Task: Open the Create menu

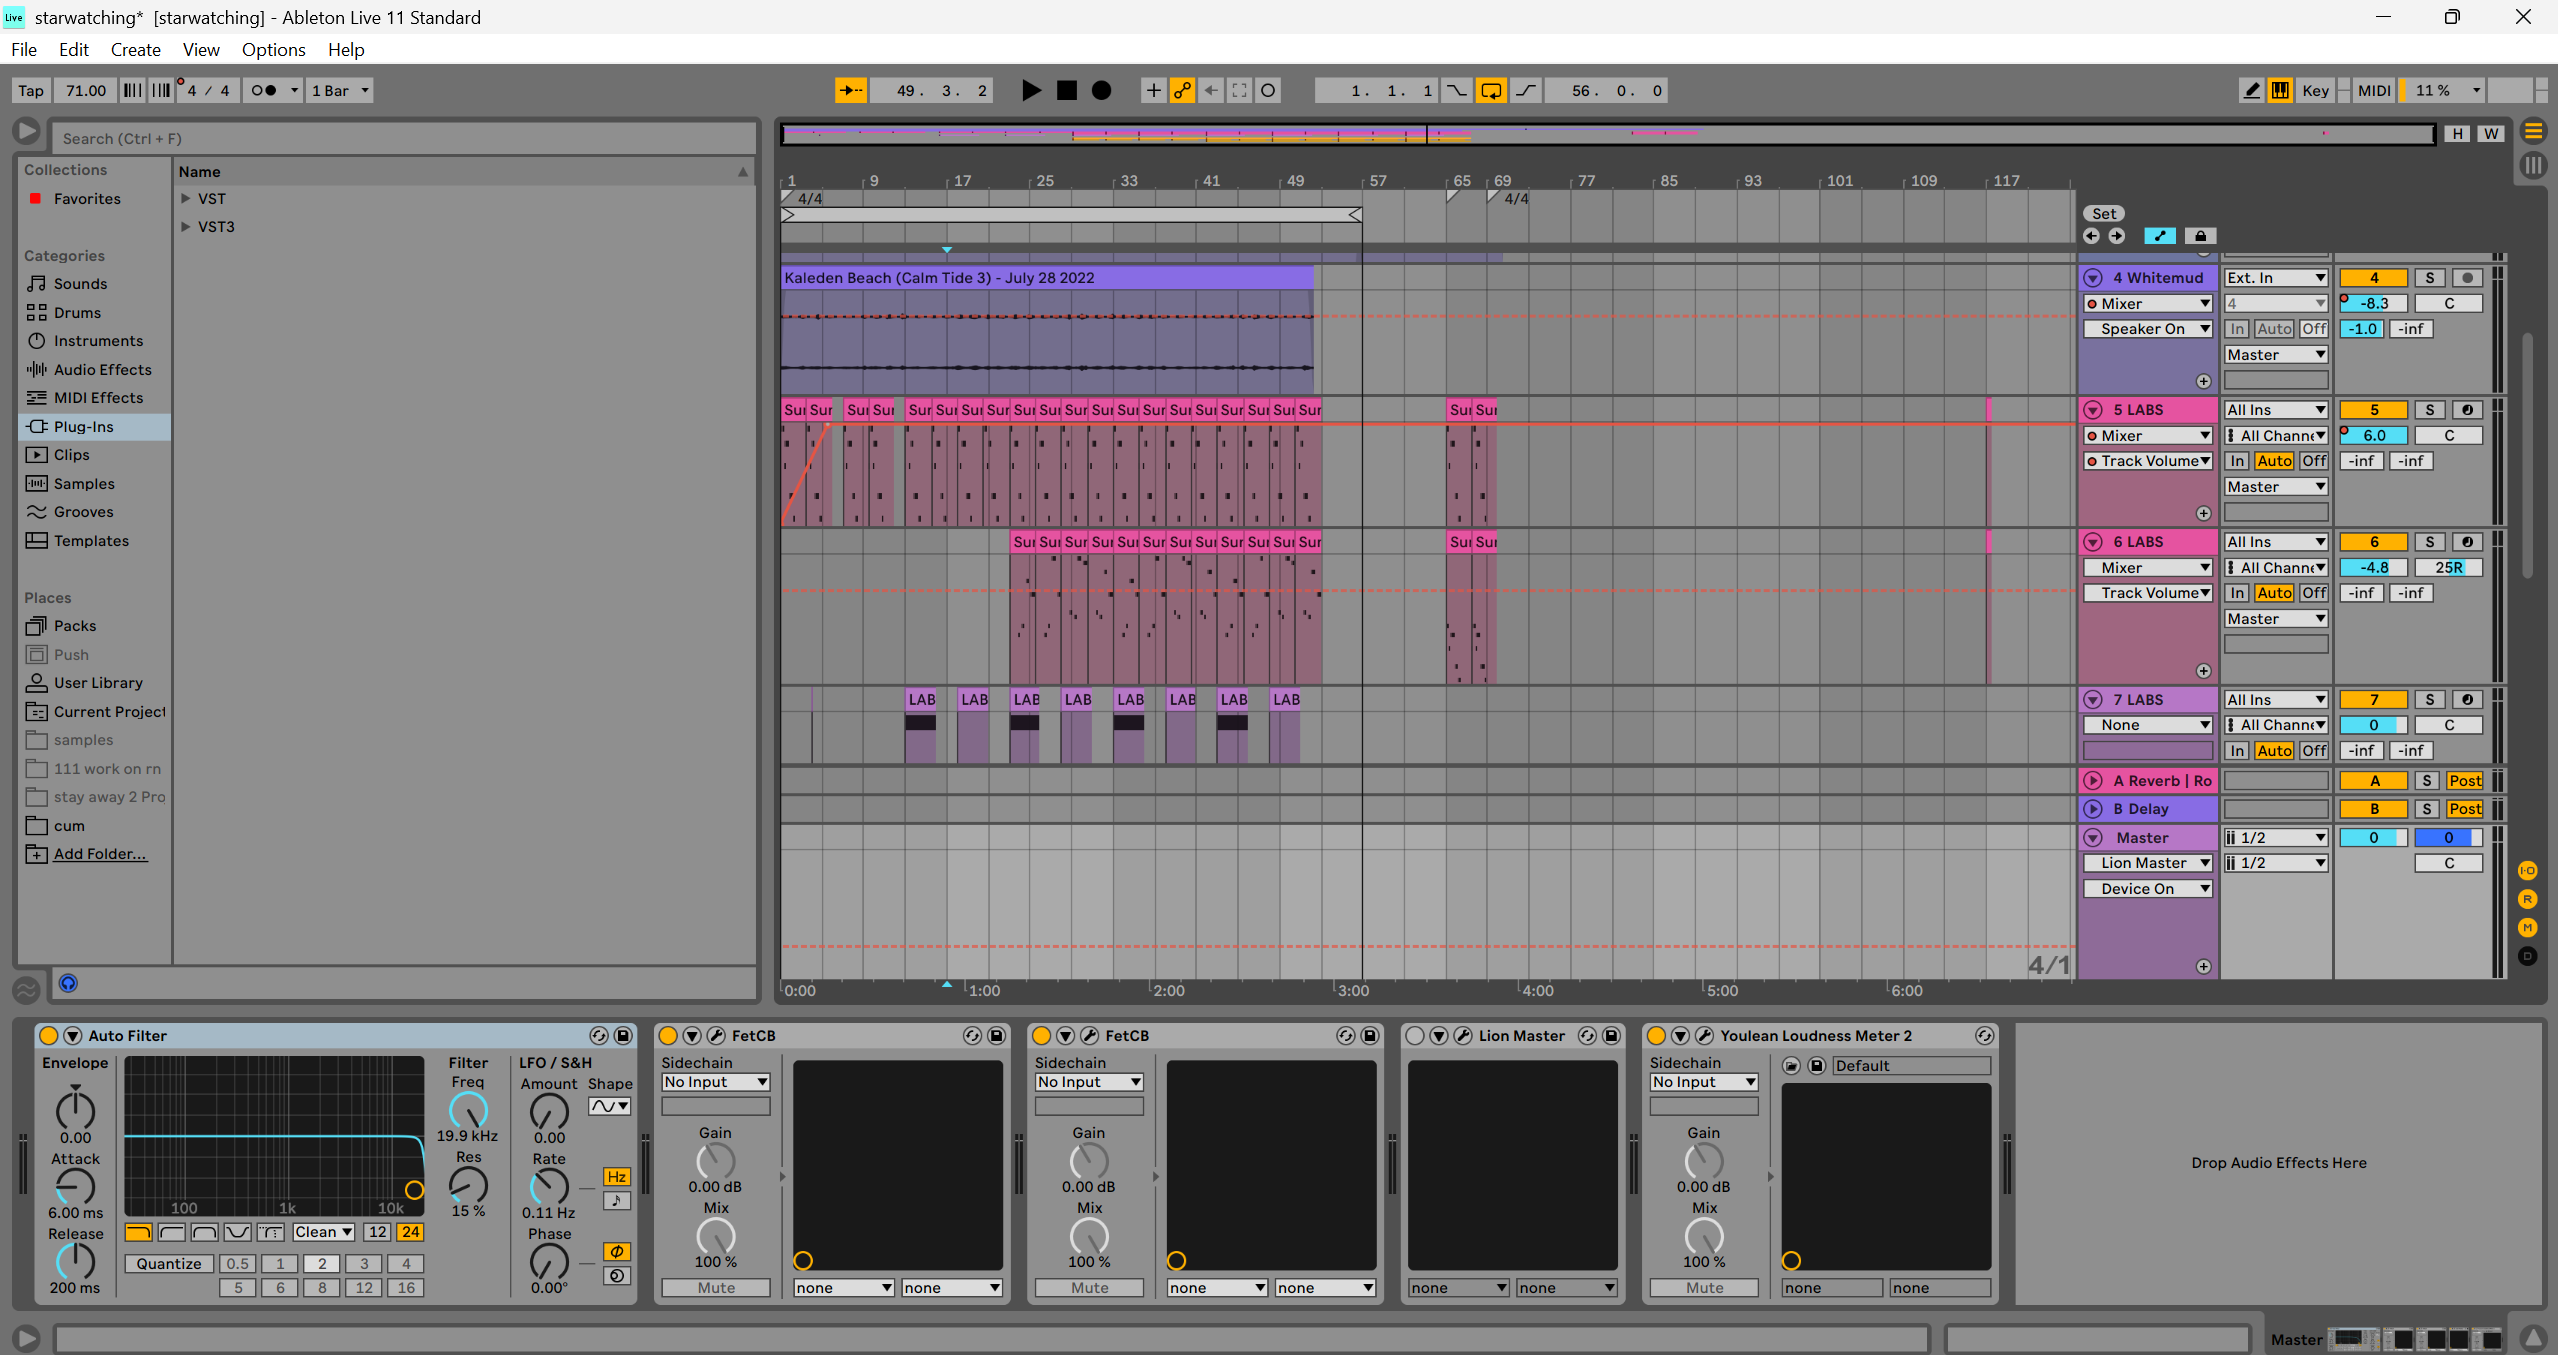Action: click(x=135, y=50)
